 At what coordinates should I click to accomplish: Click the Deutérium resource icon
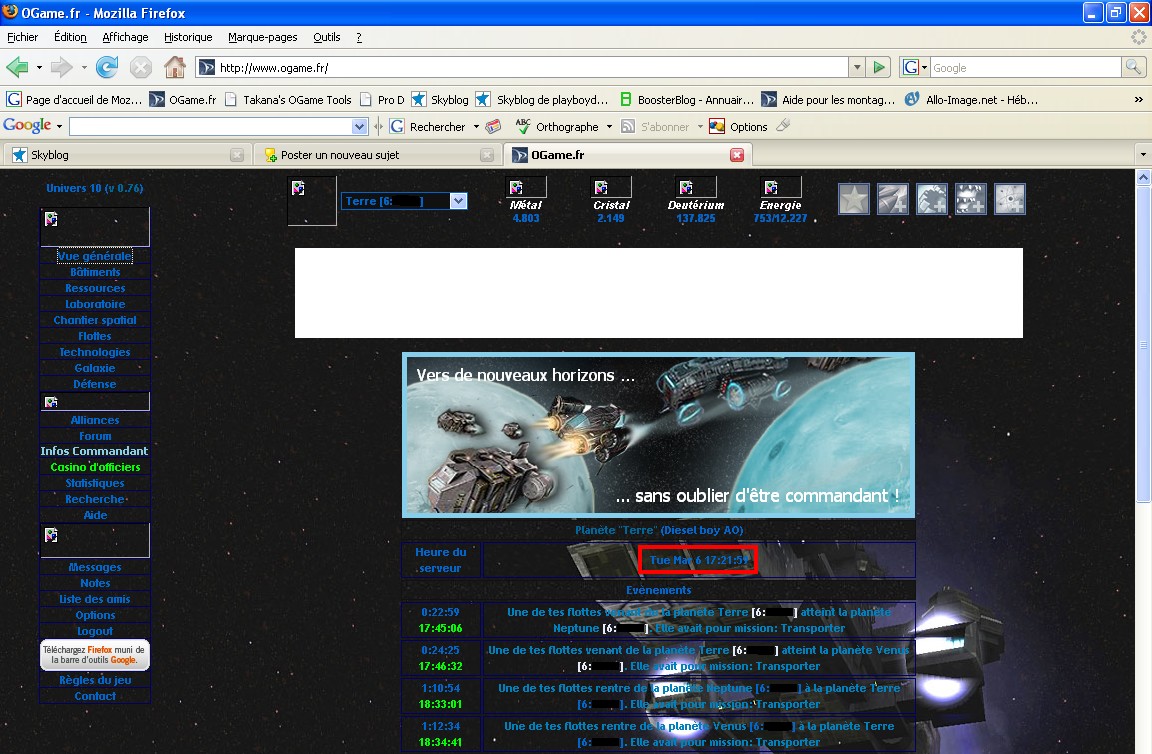click(696, 187)
